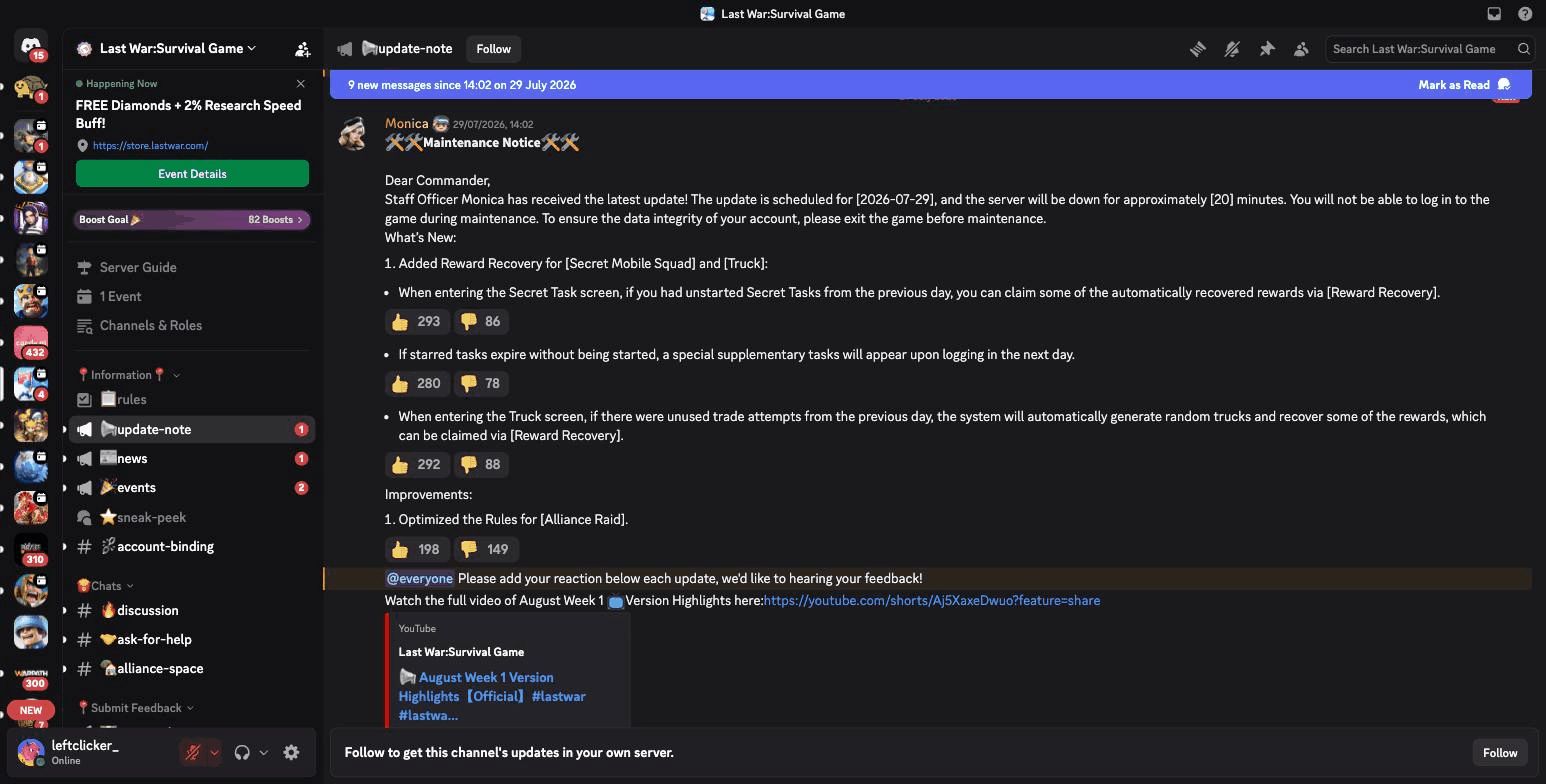Switch to the ask-for-help channel
1546x784 pixels.
click(x=192, y=640)
